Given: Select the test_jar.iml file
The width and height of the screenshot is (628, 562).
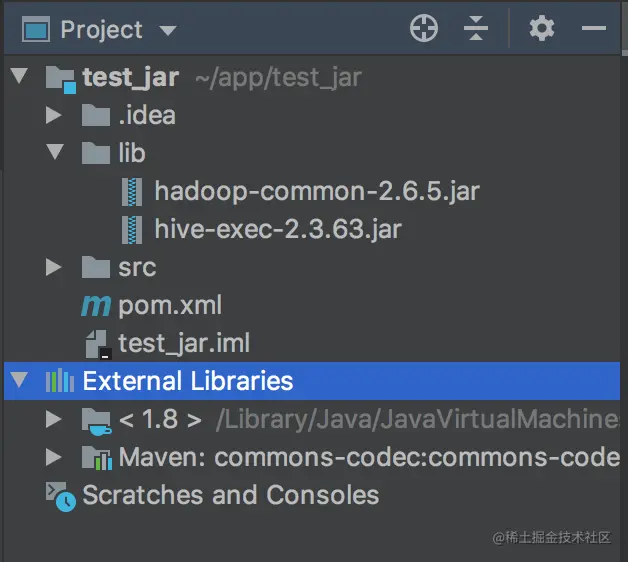Looking at the screenshot, I should [x=183, y=343].
